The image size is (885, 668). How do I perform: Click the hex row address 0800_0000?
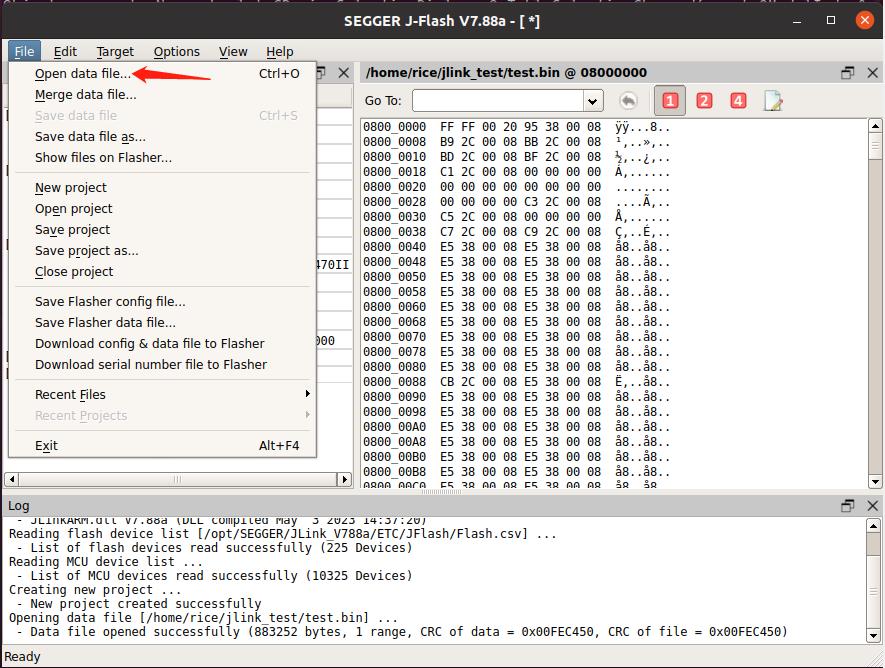tap(395, 127)
